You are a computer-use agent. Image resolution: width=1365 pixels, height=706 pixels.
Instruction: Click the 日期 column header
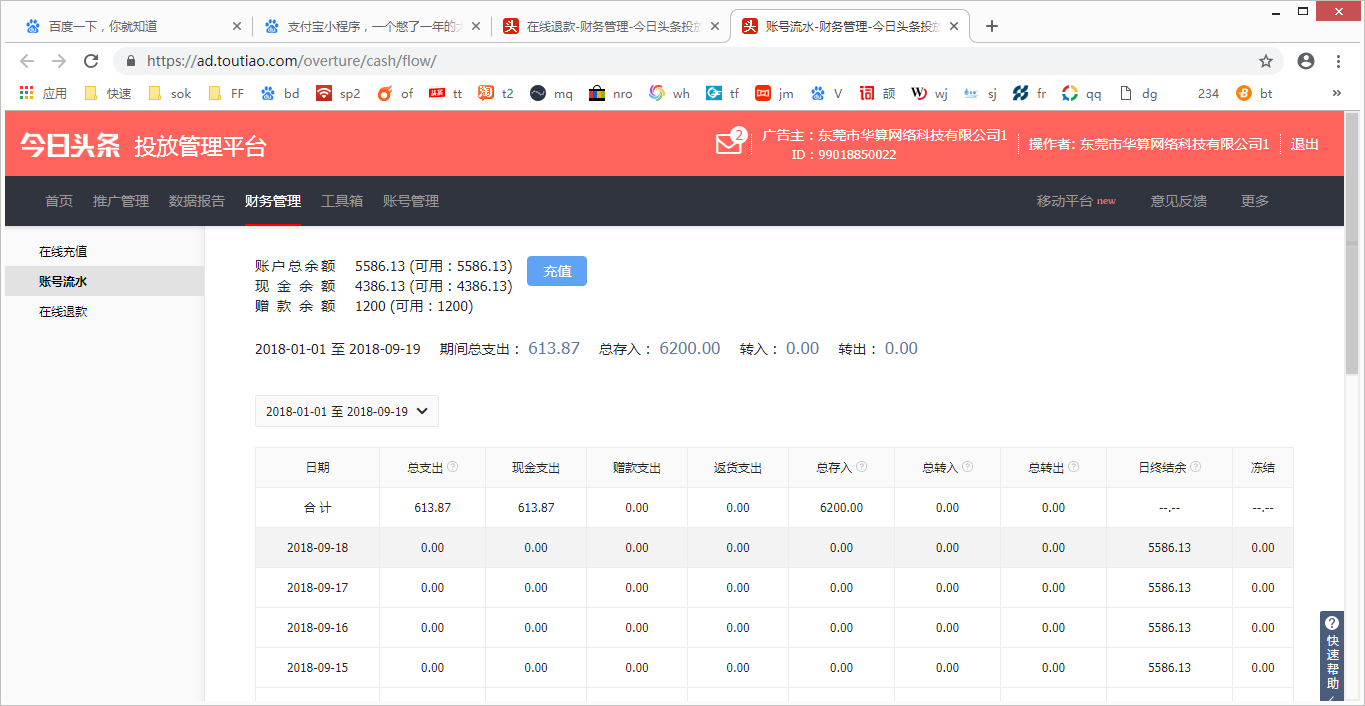pyautogui.click(x=317, y=467)
